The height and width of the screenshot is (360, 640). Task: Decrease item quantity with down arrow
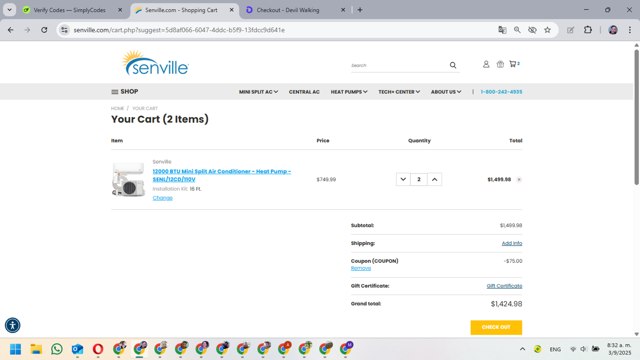tap(403, 179)
